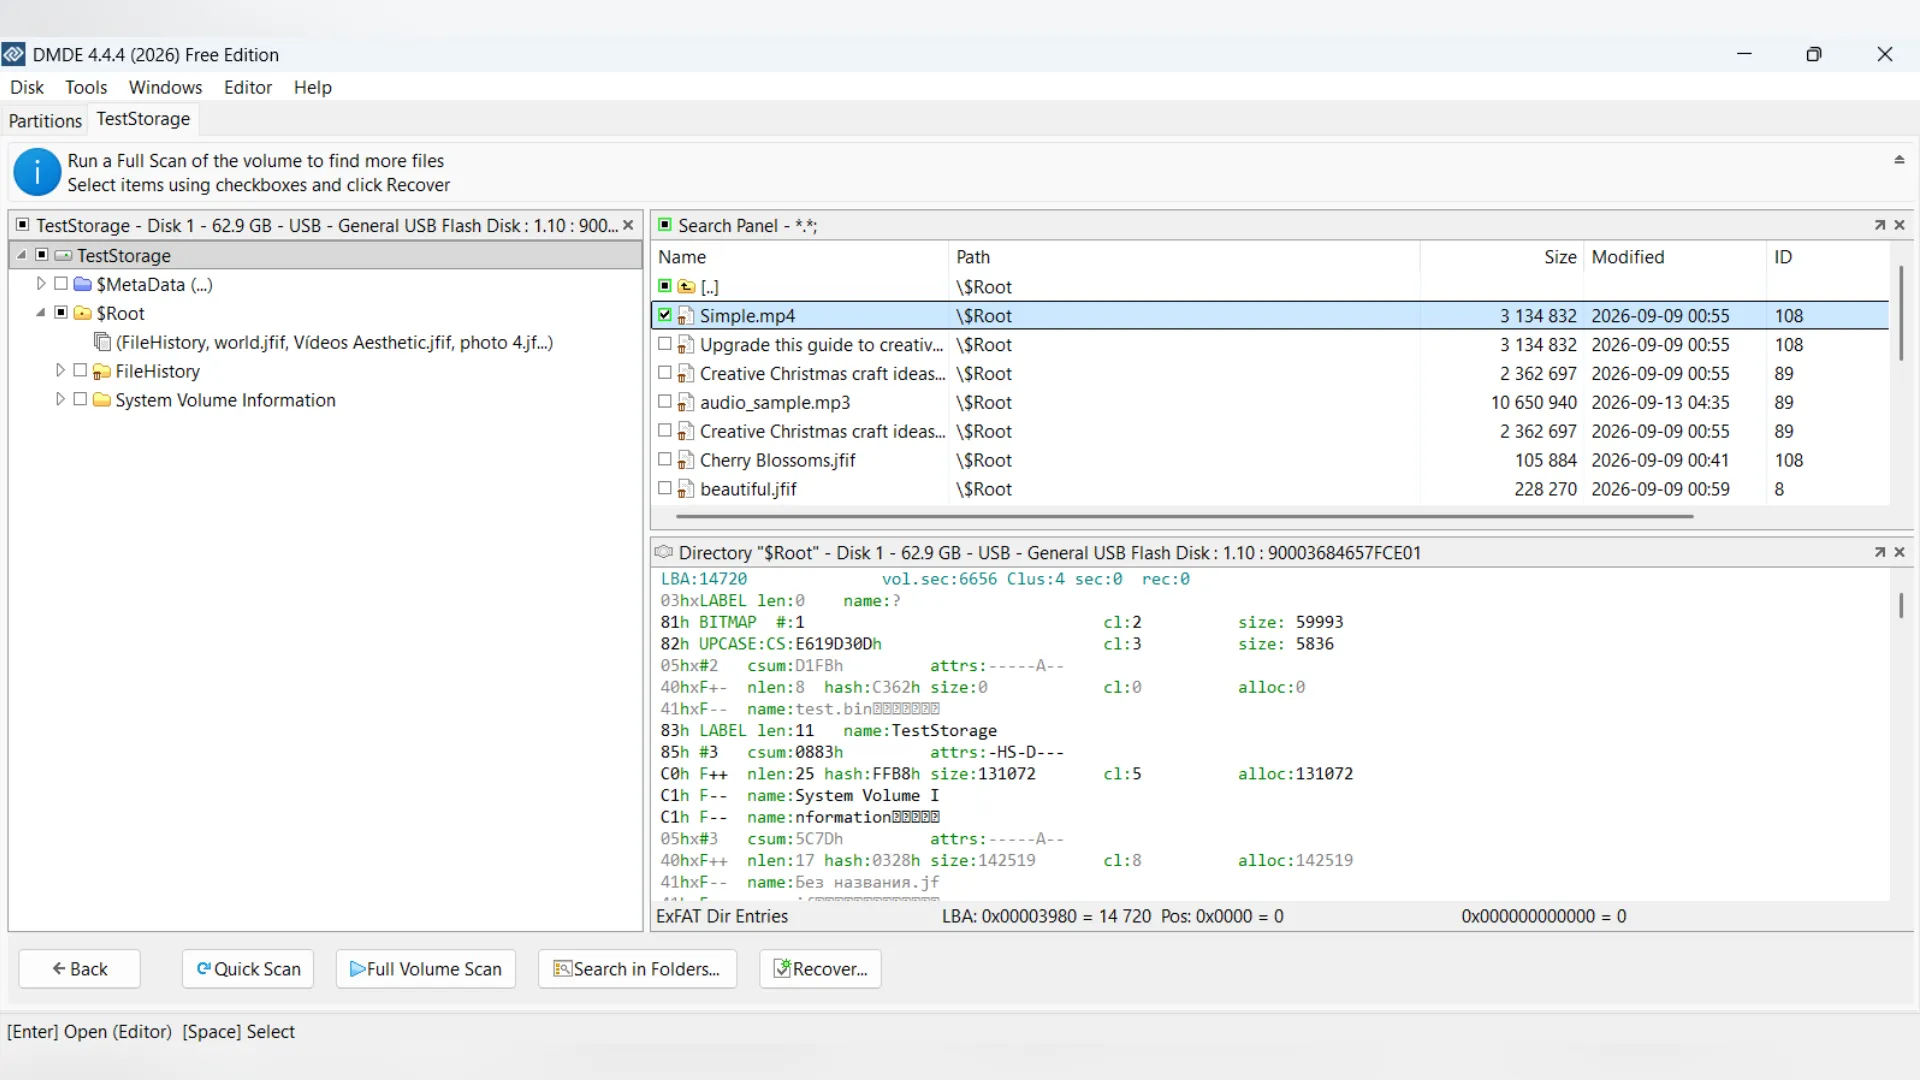Check the $MetaData folder checkbox
The width and height of the screenshot is (1920, 1080).
pyautogui.click(x=61, y=284)
